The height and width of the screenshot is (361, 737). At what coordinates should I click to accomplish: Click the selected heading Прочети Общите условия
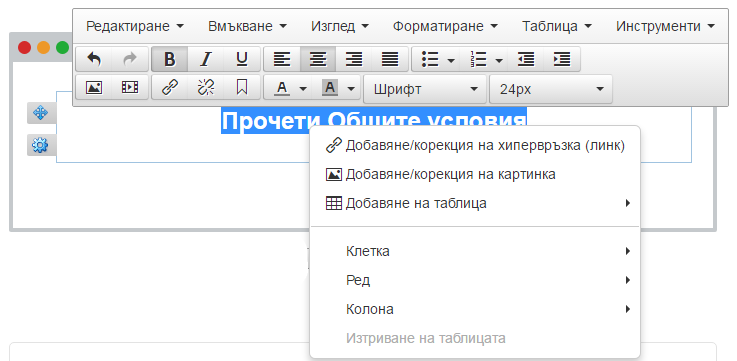click(374, 121)
